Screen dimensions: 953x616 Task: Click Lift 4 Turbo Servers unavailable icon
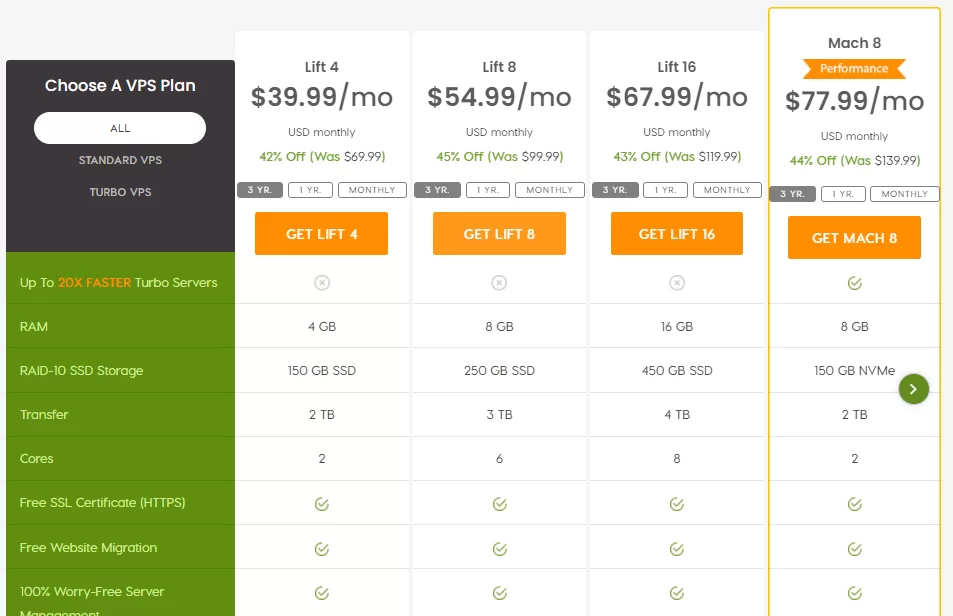pyautogui.click(x=322, y=283)
